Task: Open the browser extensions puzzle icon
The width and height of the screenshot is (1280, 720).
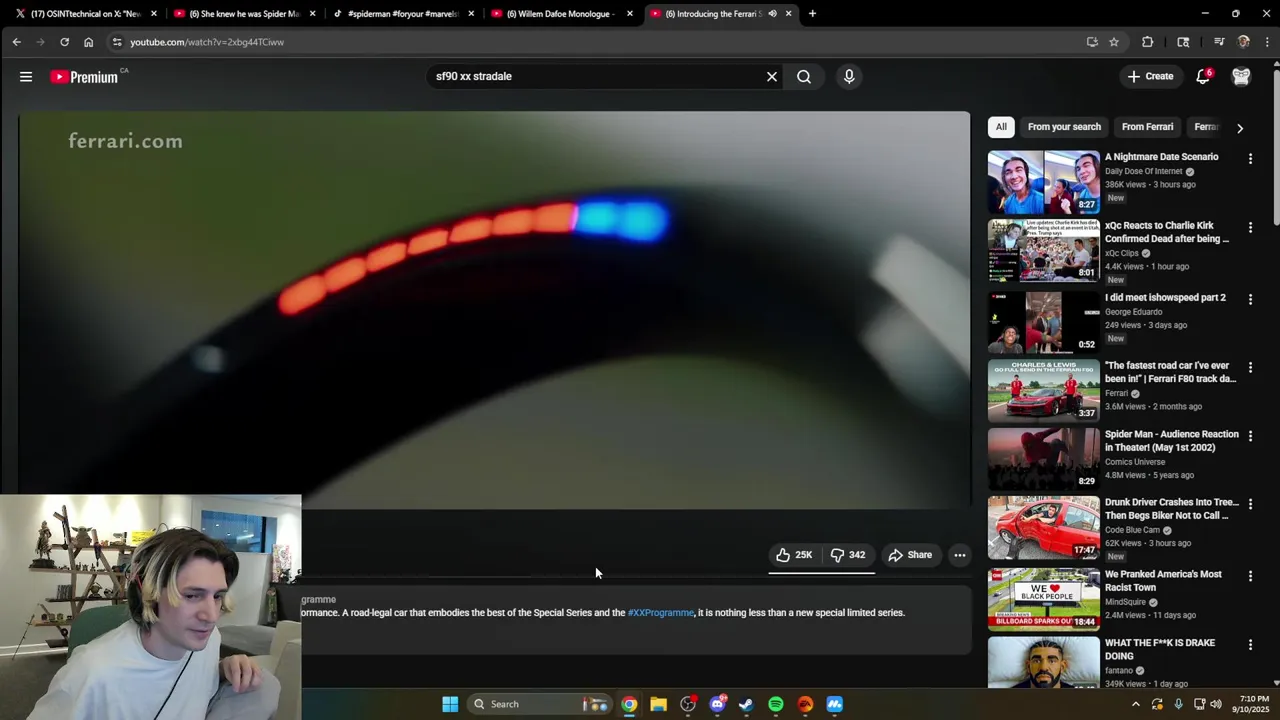Action: point(1147,42)
